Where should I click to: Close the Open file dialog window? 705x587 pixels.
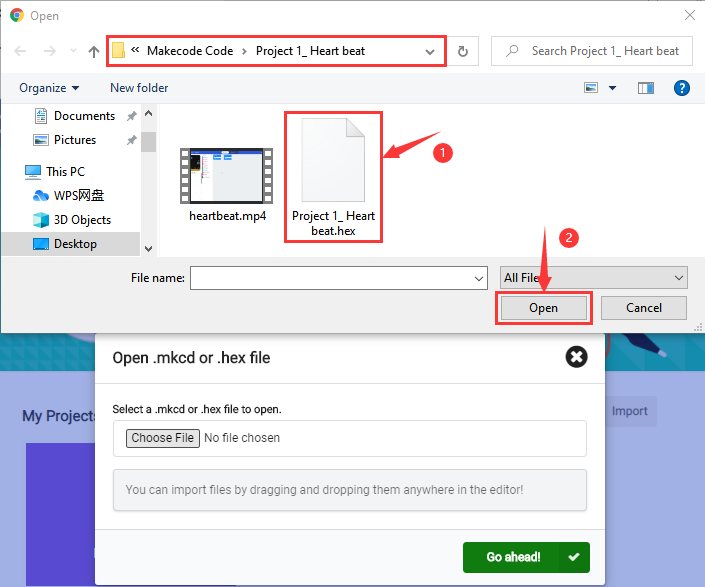pos(690,15)
